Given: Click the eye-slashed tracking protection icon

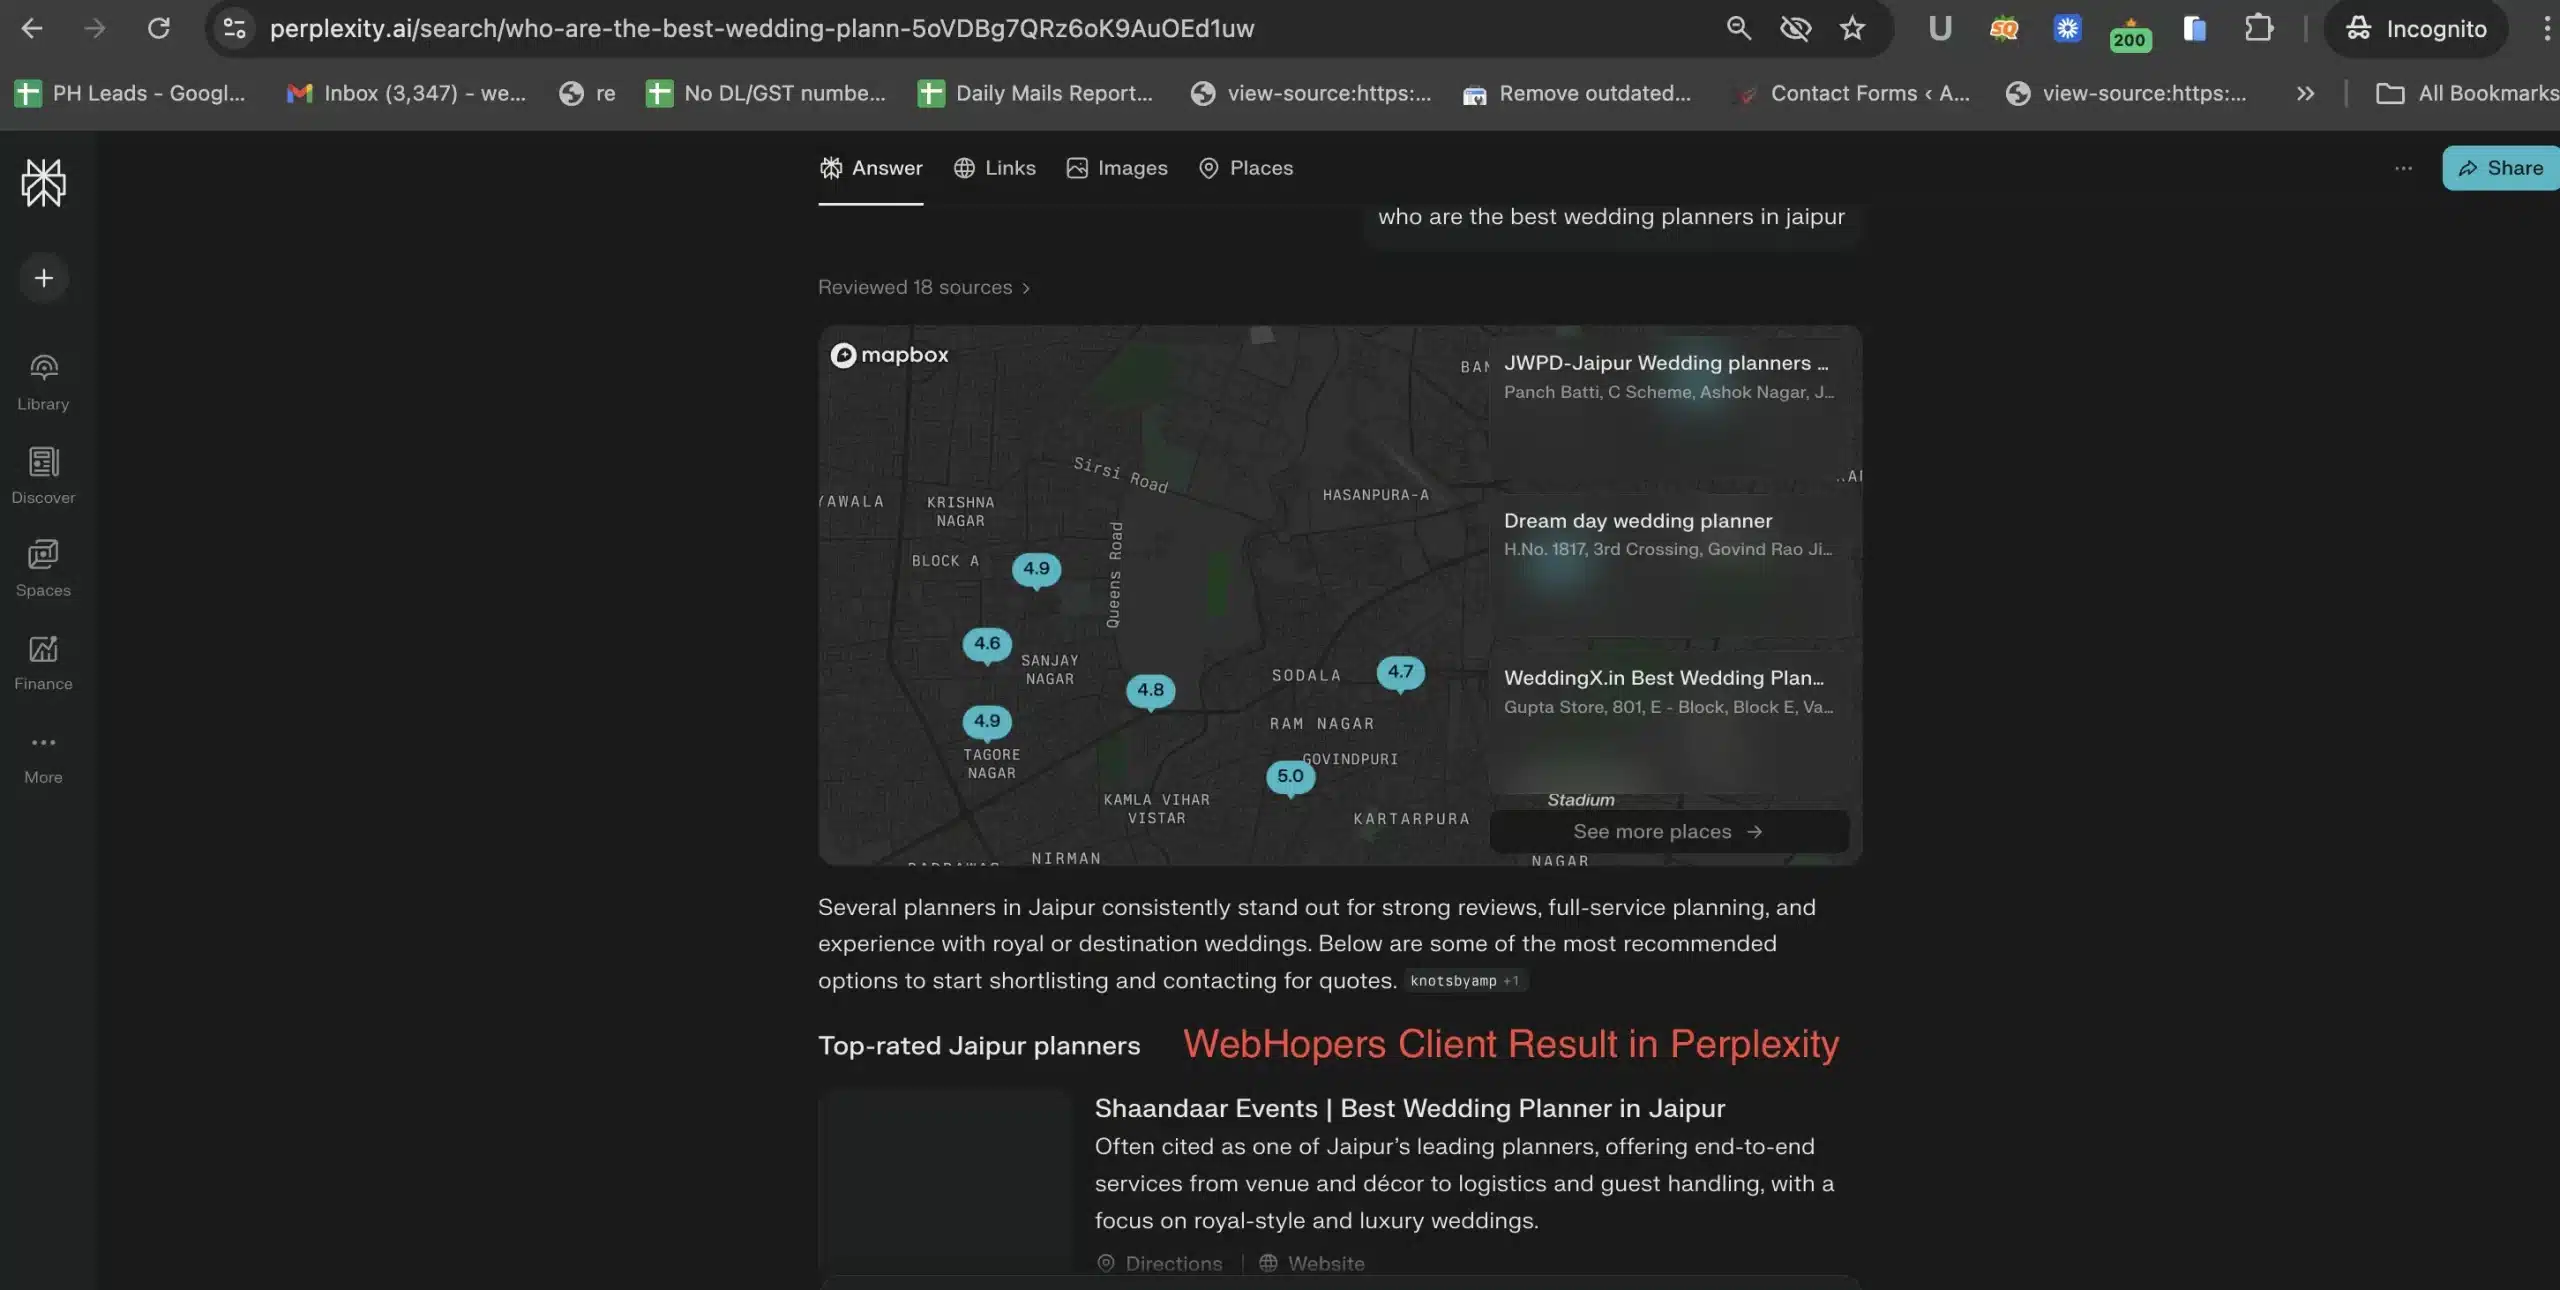Looking at the screenshot, I should [1795, 28].
